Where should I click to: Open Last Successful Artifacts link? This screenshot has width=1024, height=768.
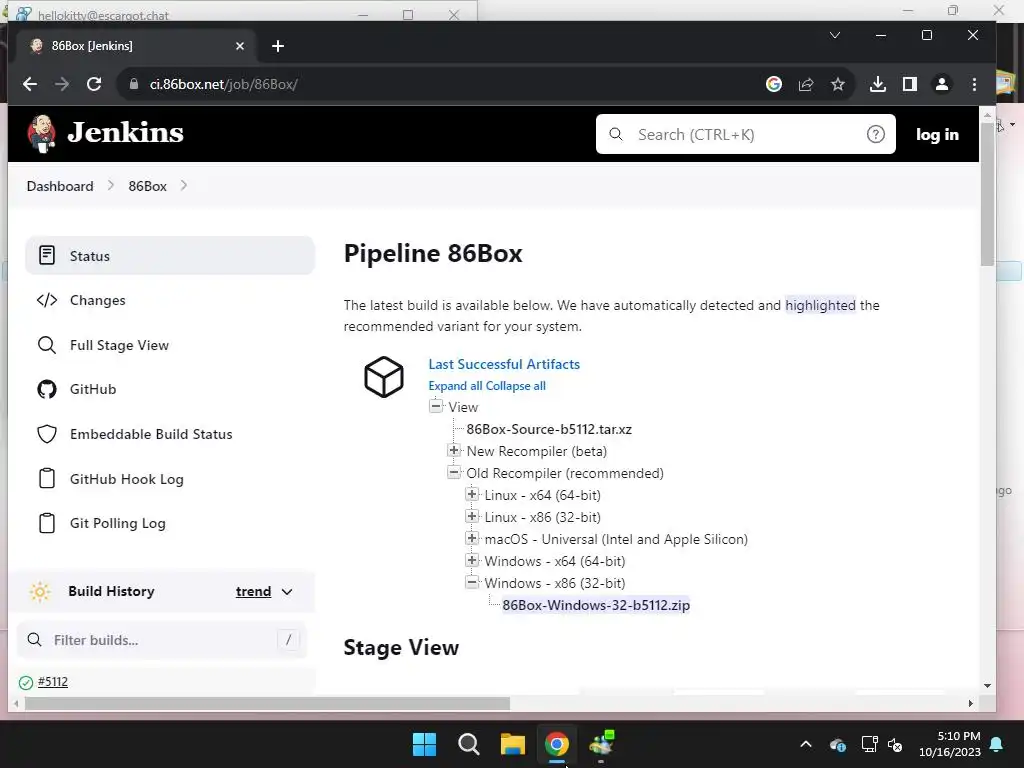pyautogui.click(x=504, y=364)
